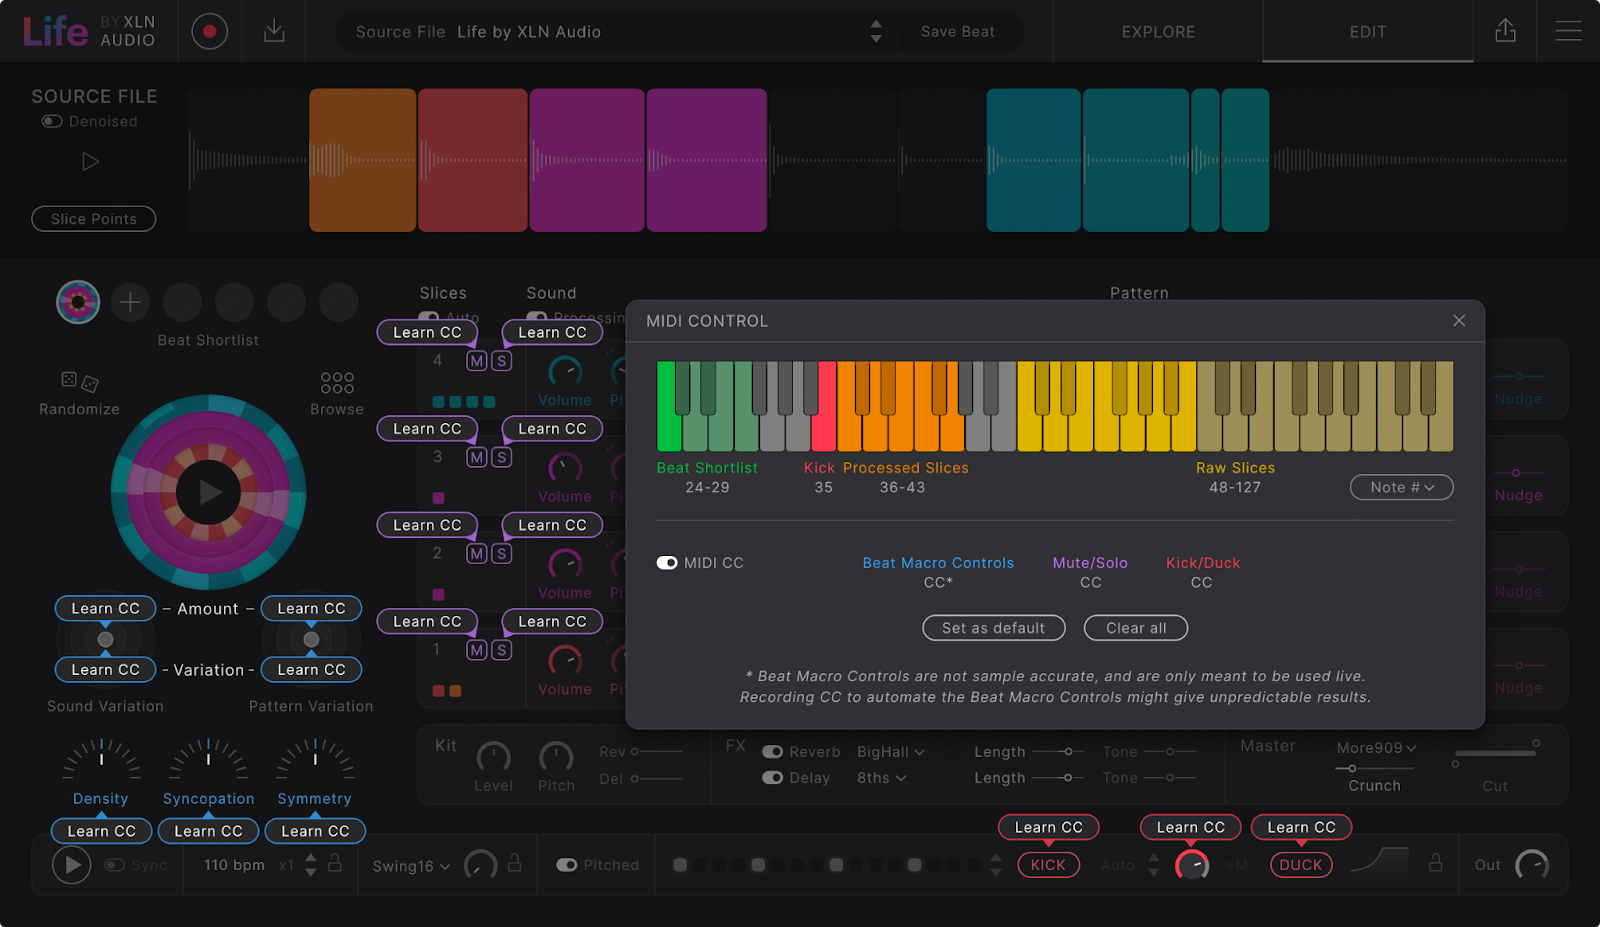Viewport: 1600px width, 927px height.
Task: Click Learn CC above the Density knob
Action: tap(102, 831)
